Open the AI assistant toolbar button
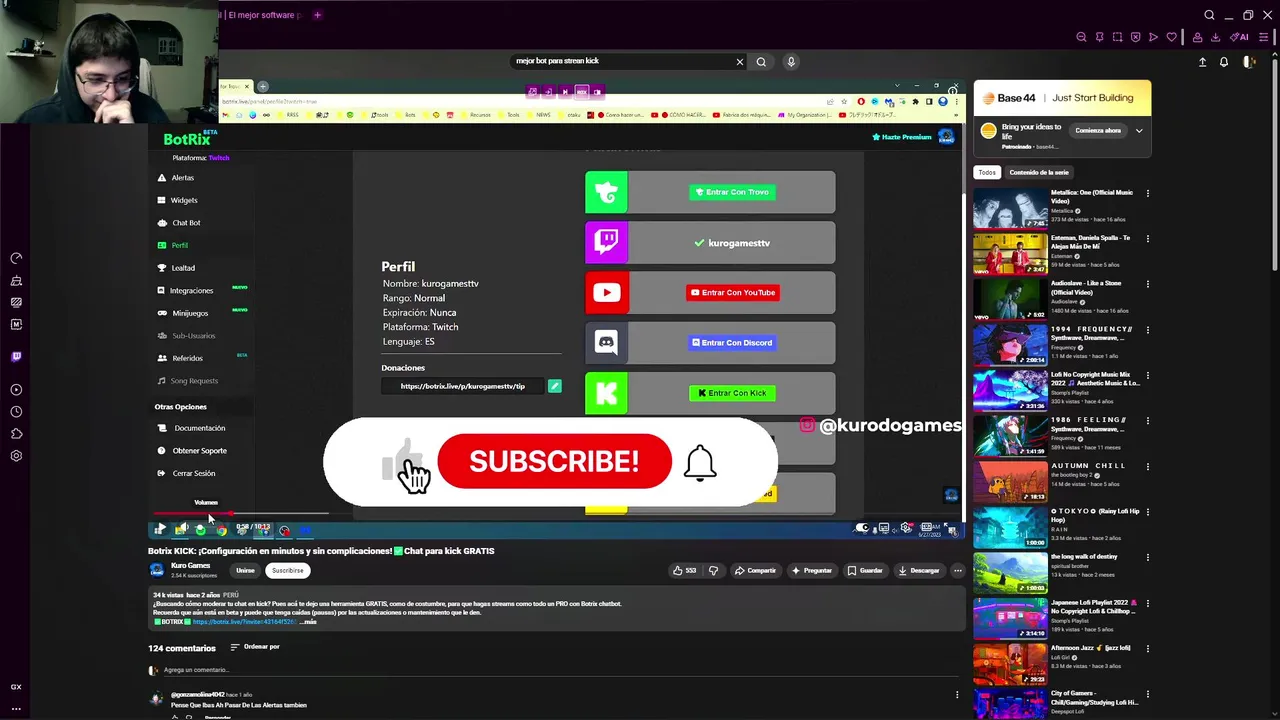Screen dimensions: 1280x720 pos(1240,37)
